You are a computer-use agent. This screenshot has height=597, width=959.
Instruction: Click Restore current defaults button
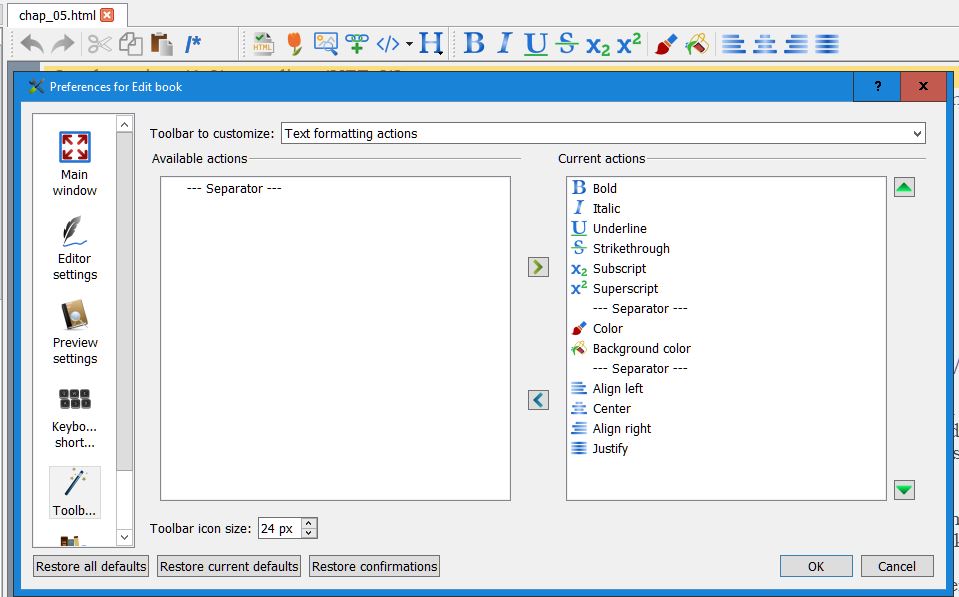click(229, 566)
